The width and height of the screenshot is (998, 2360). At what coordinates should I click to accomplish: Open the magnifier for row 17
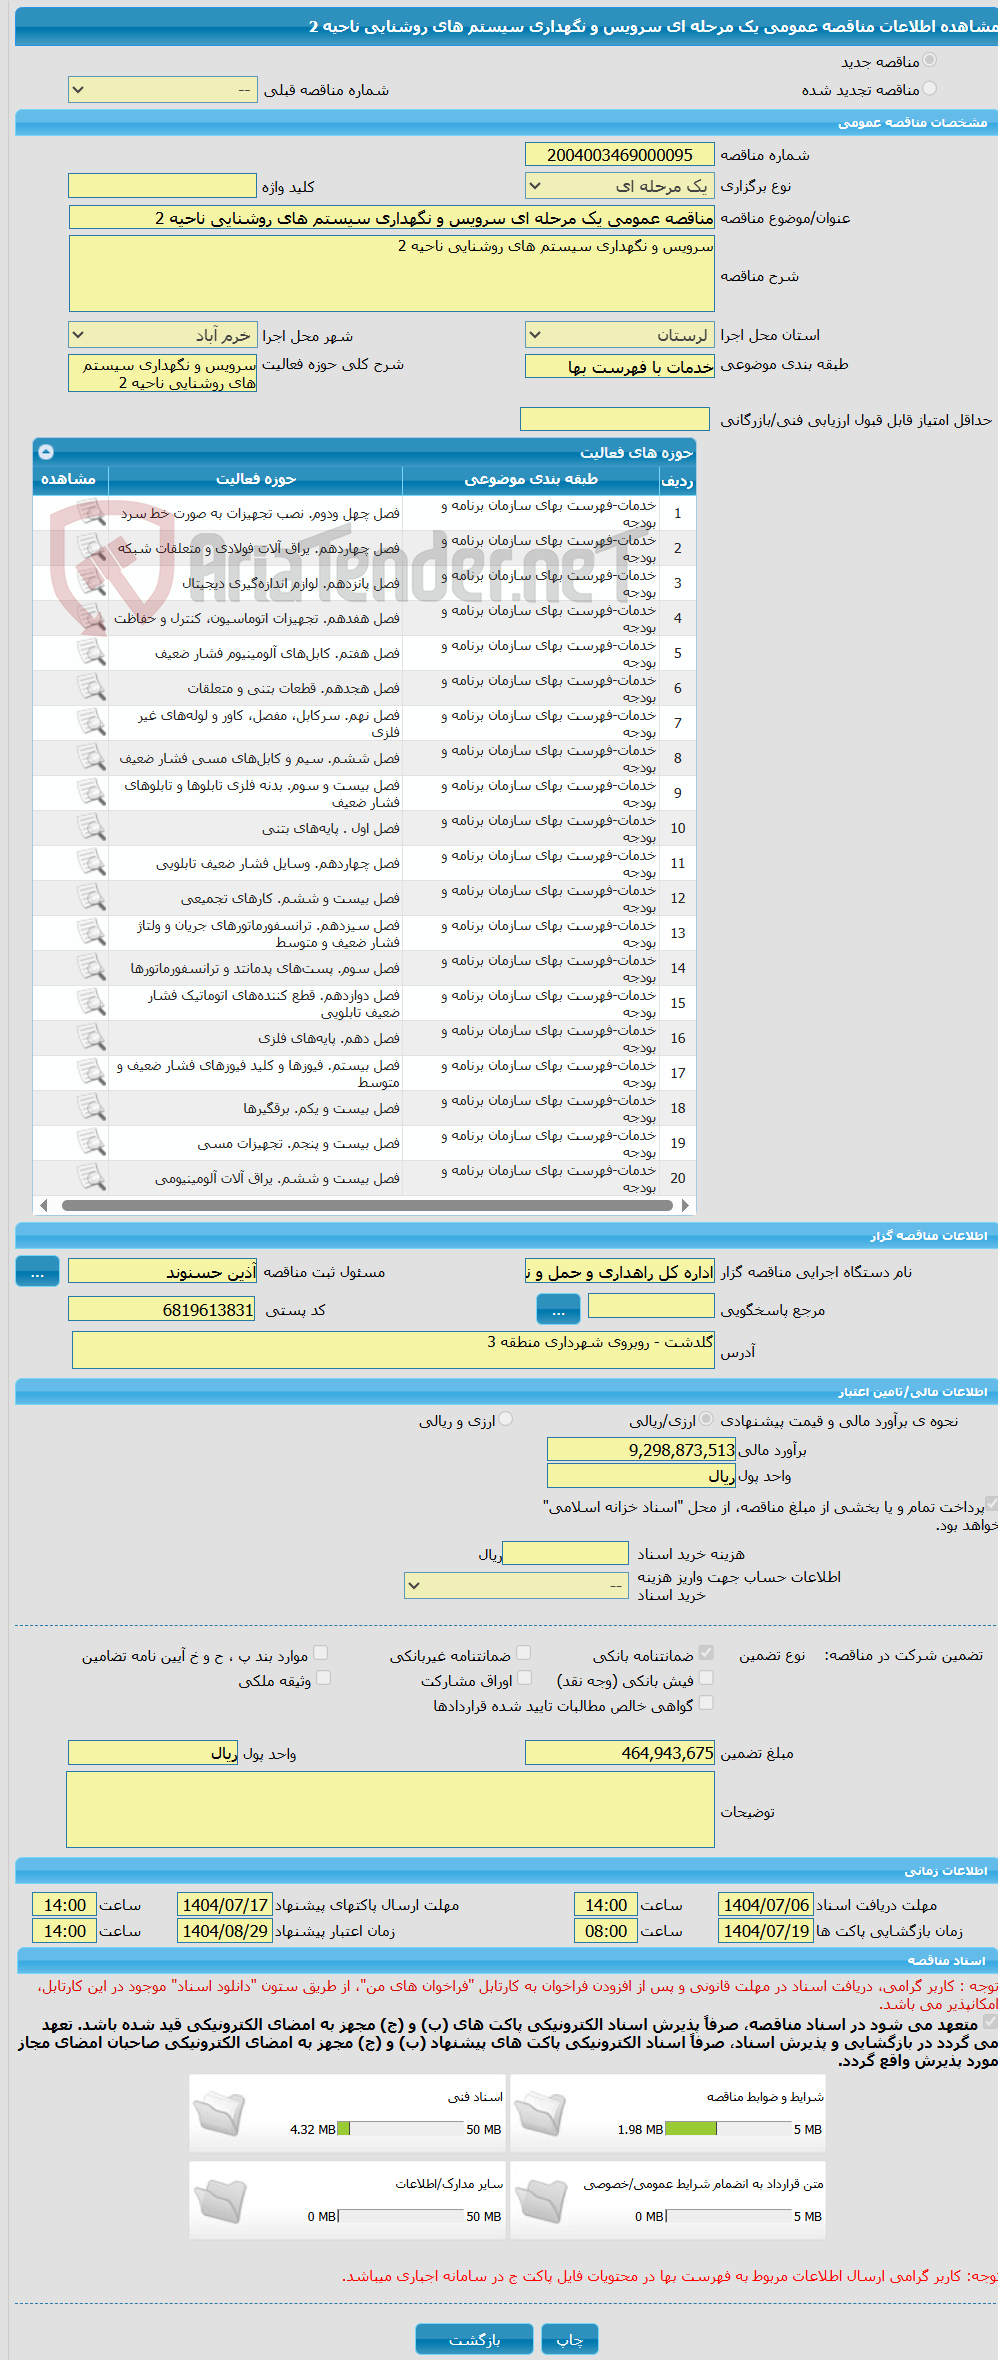point(91,1073)
